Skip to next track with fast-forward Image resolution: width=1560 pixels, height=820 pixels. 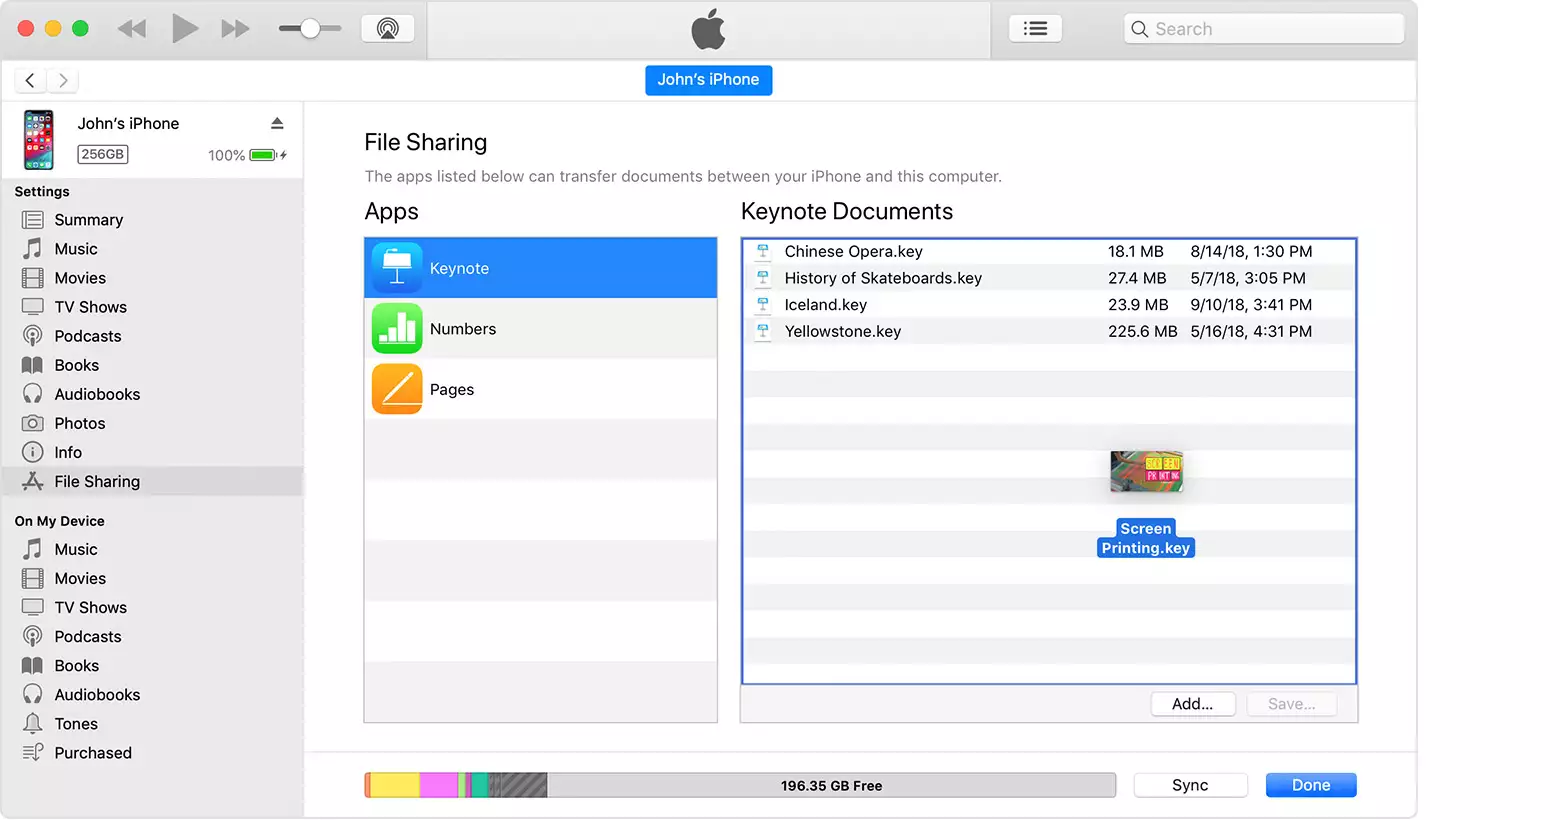[235, 29]
